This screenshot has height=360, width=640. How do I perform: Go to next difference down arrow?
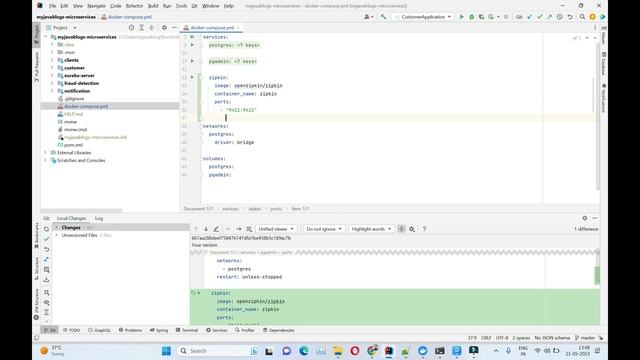coord(206,229)
